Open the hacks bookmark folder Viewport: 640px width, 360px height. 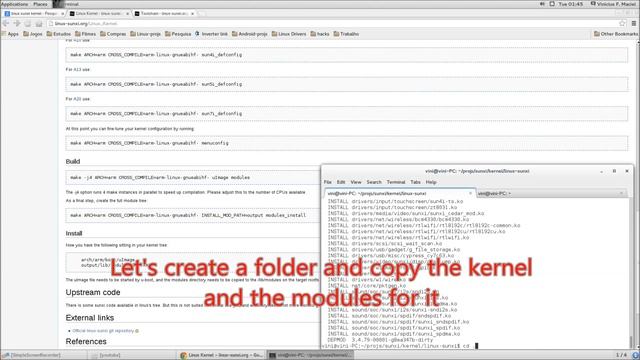(320, 34)
